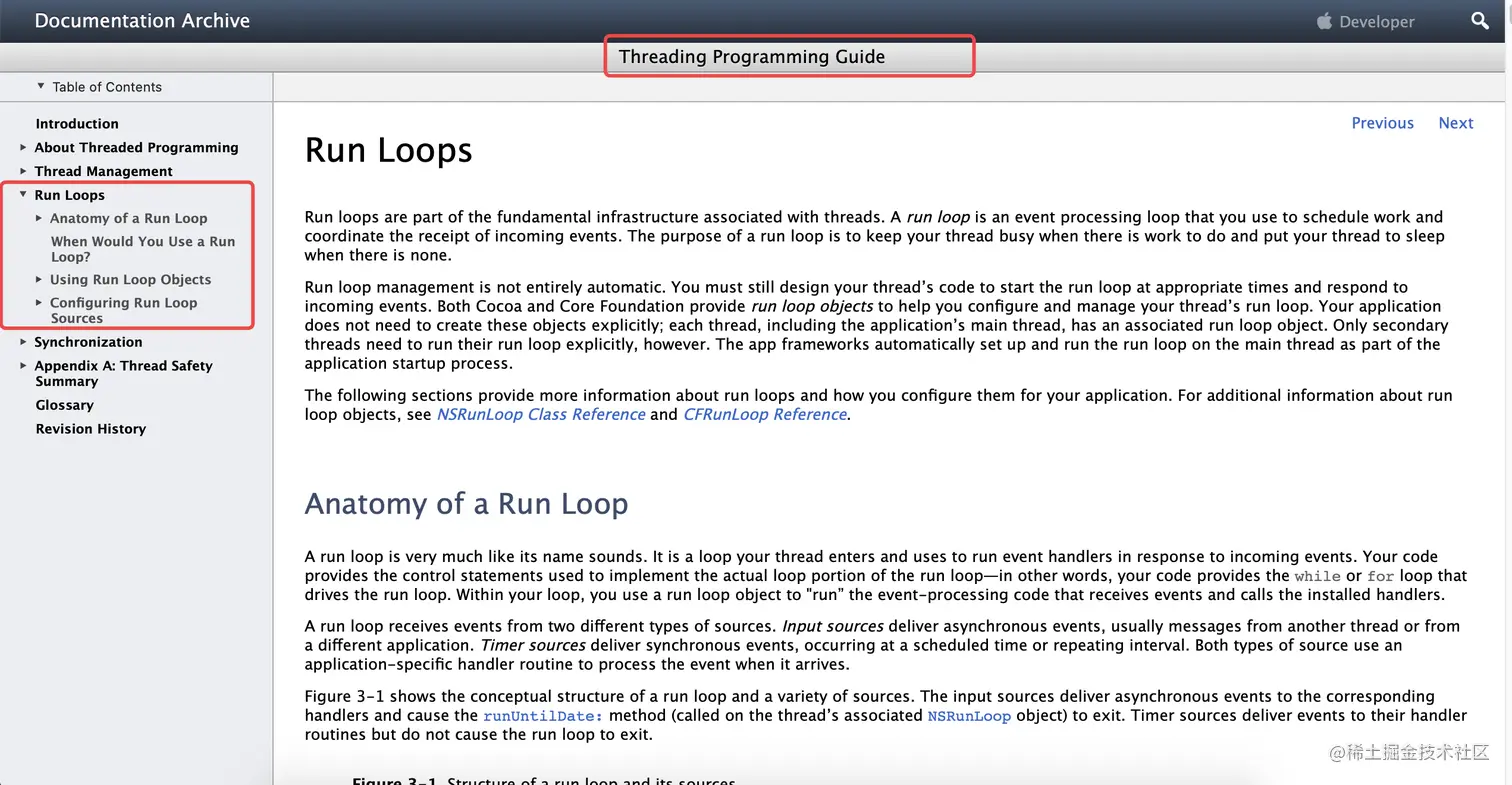Collapse the Run Loops section arrow
This screenshot has height=785, width=1512.
[x=23, y=195]
